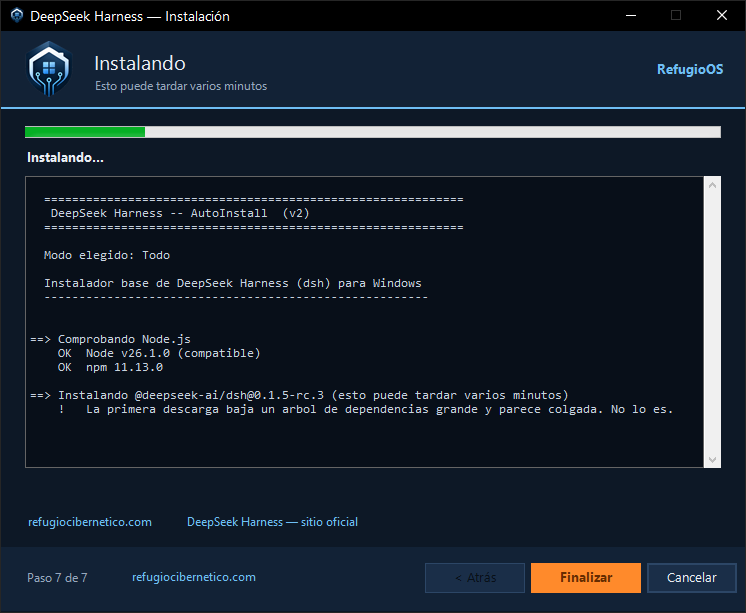Click 'La primera descarga baja' warning line

(366, 409)
